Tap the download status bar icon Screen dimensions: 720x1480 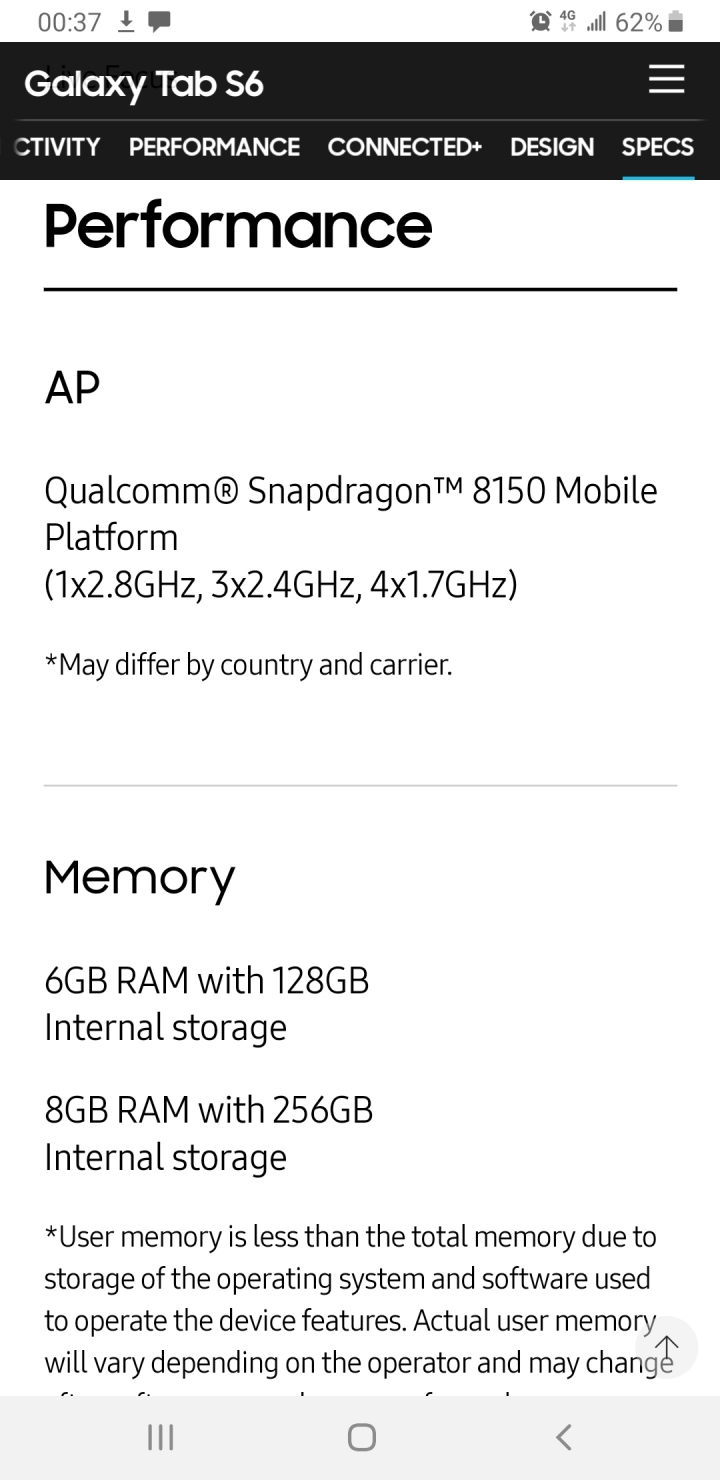(126, 21)
